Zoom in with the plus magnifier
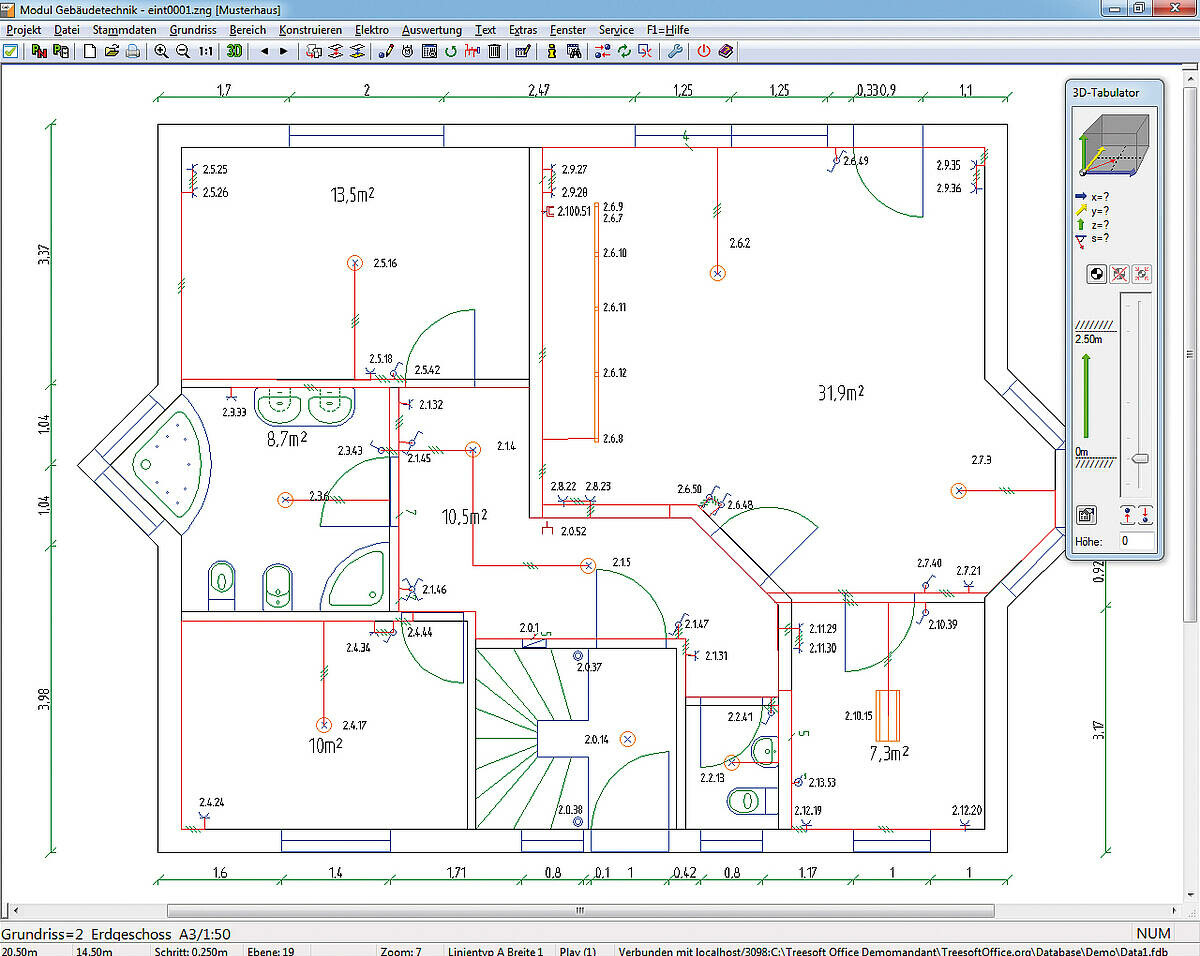 [x=161, y=51]
